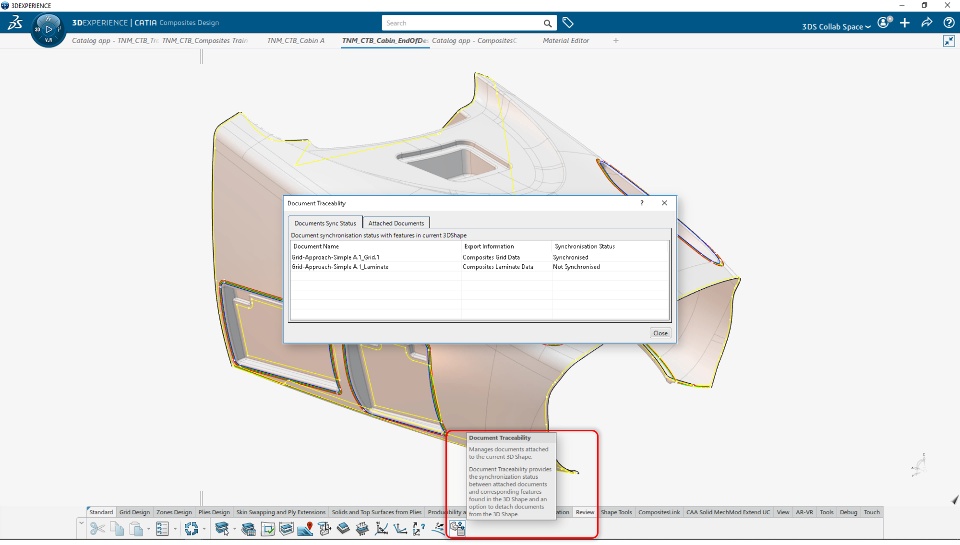Open the properties list icon

coord(162,528)
